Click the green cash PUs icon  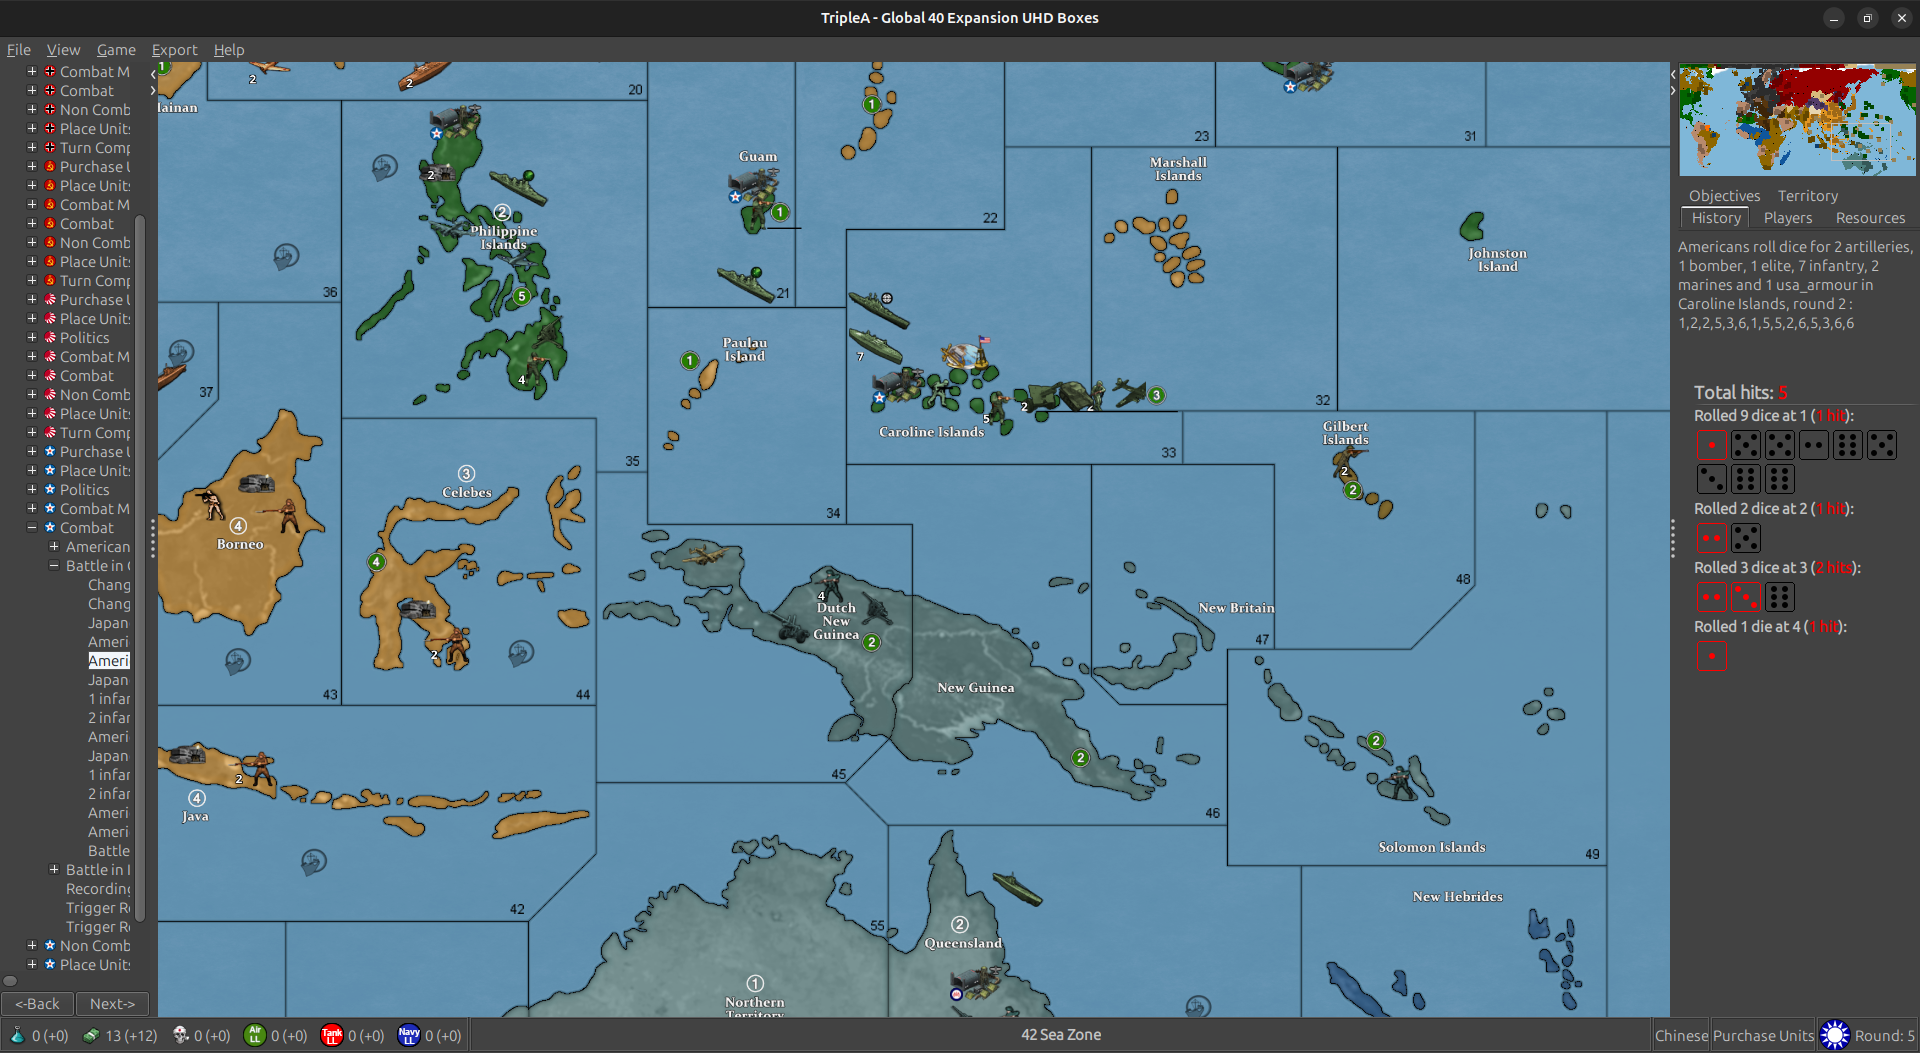[91, 1035]
